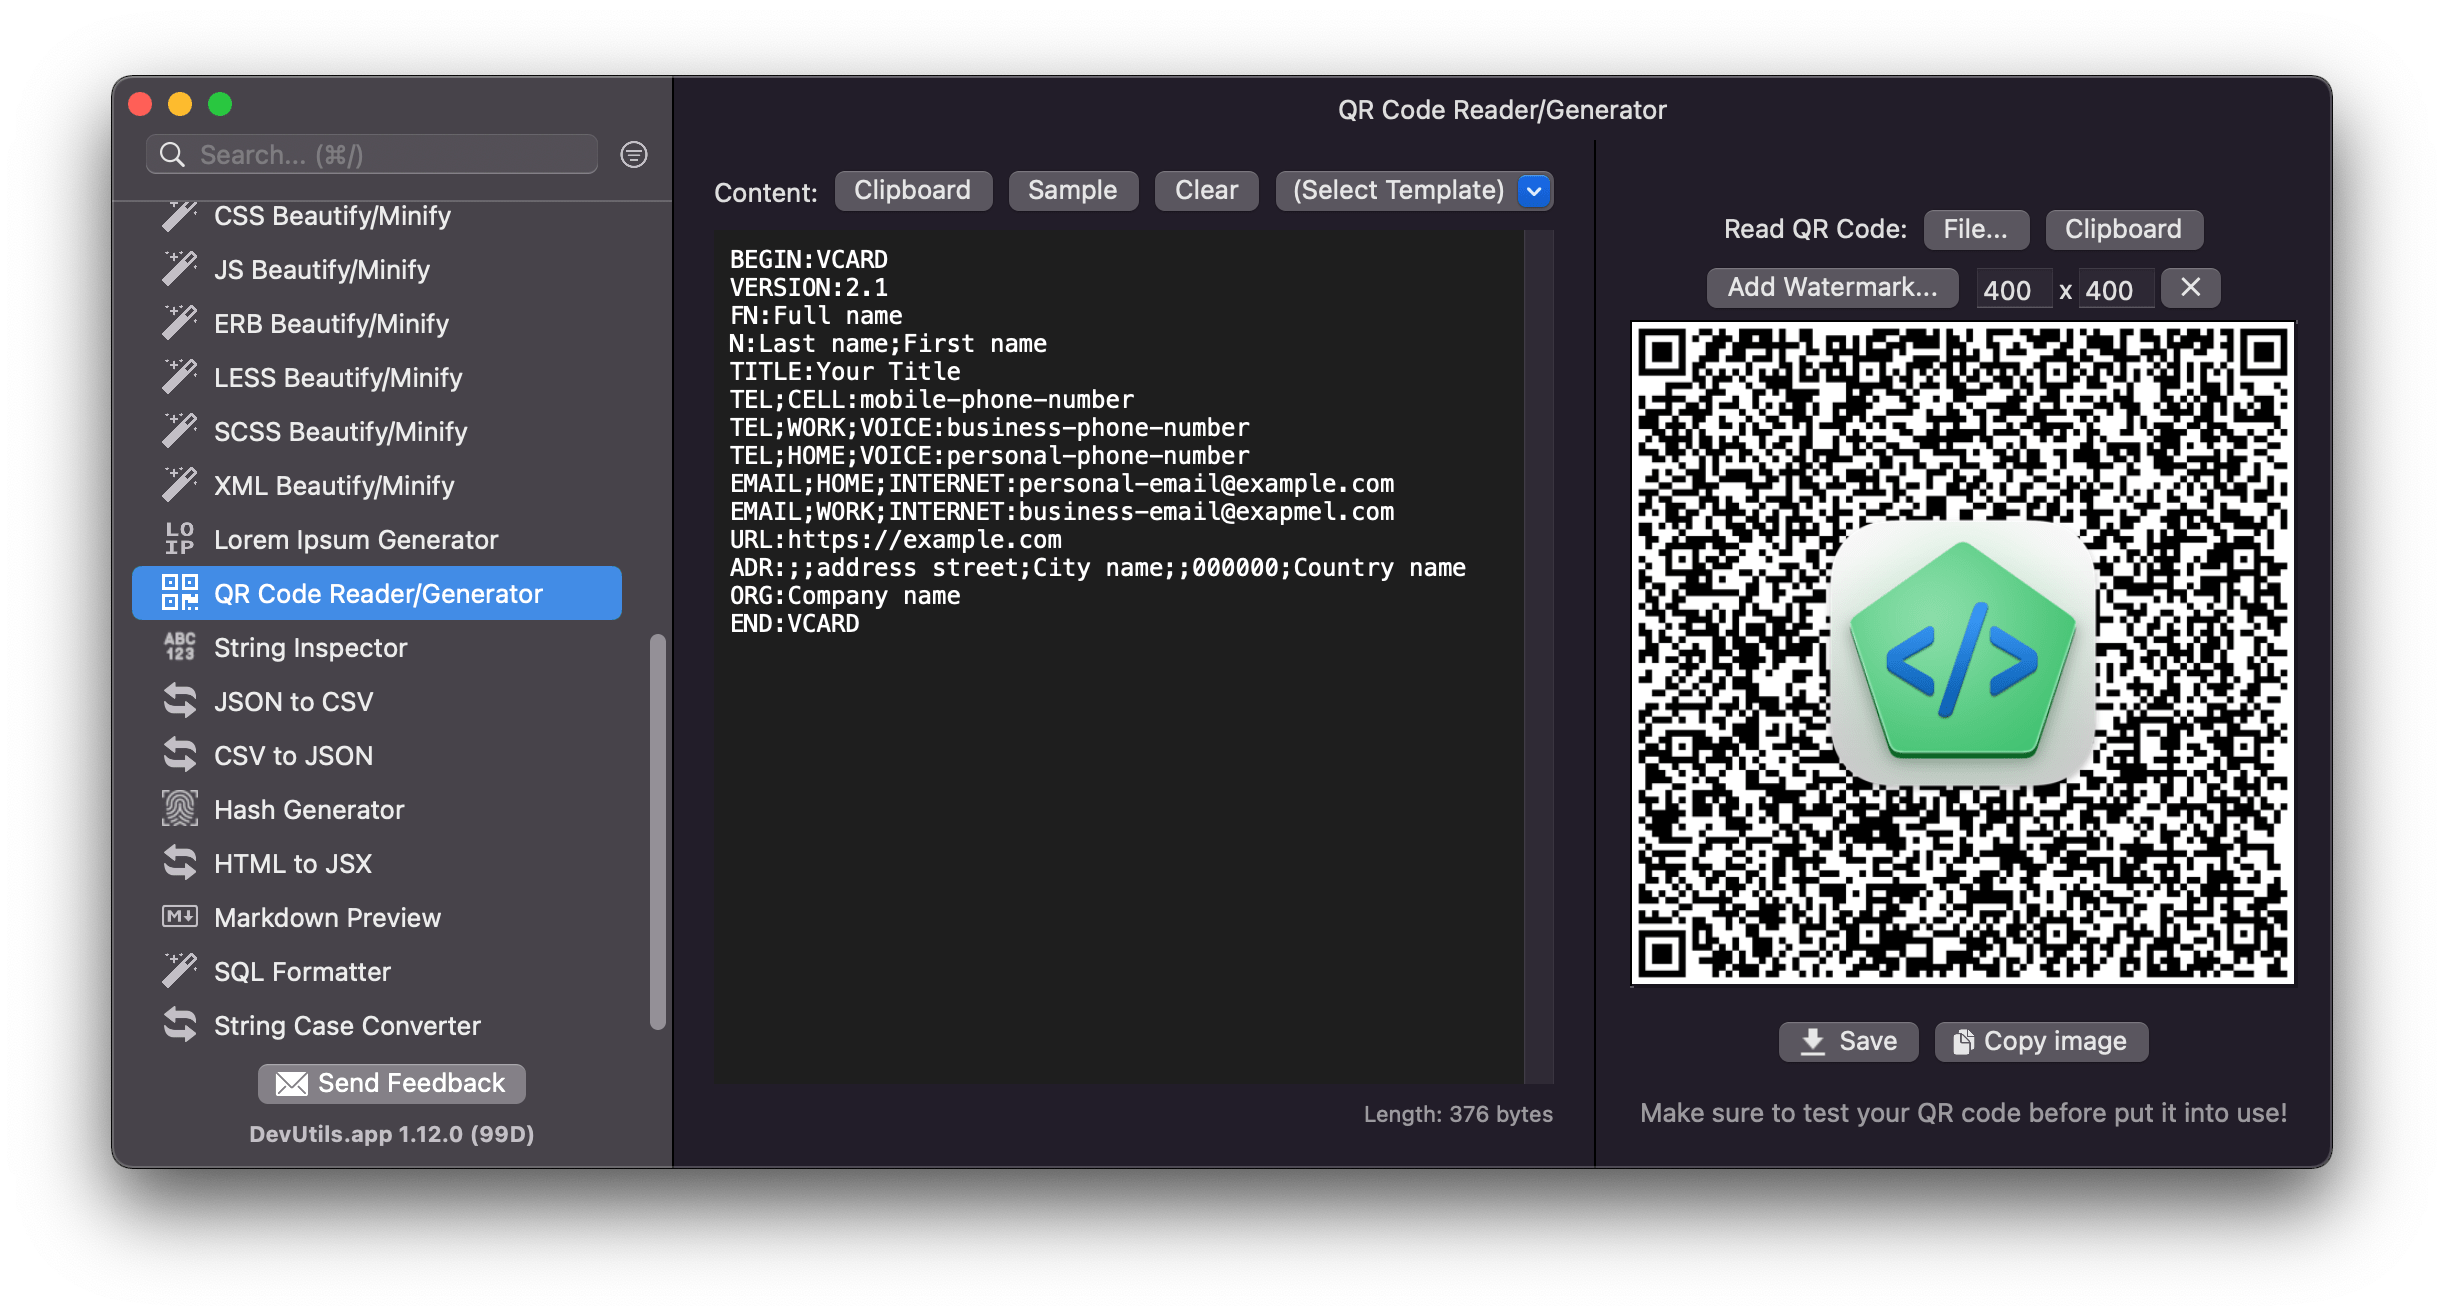Click the sidebar filter icon

[634, 154]
